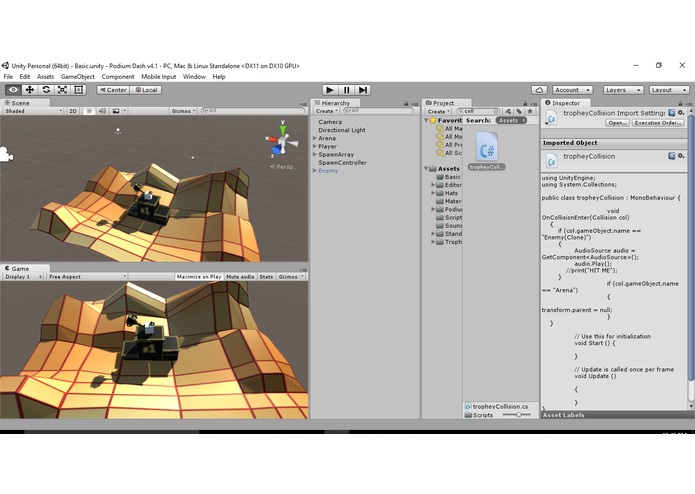Toggle scene audio speaker icon
This screenshot has width=695, height=494.
click(102, 111)
